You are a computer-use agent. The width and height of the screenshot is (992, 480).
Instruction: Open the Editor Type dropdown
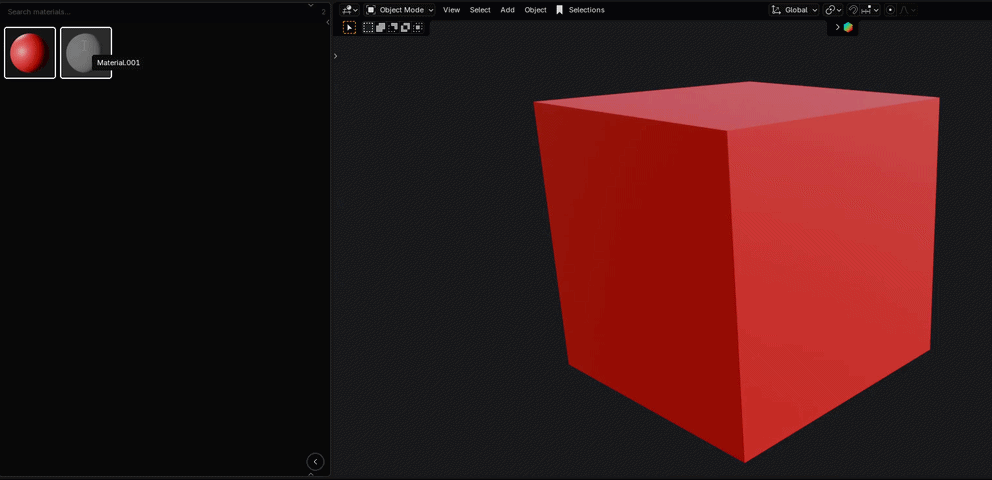(x=350, y=10)
